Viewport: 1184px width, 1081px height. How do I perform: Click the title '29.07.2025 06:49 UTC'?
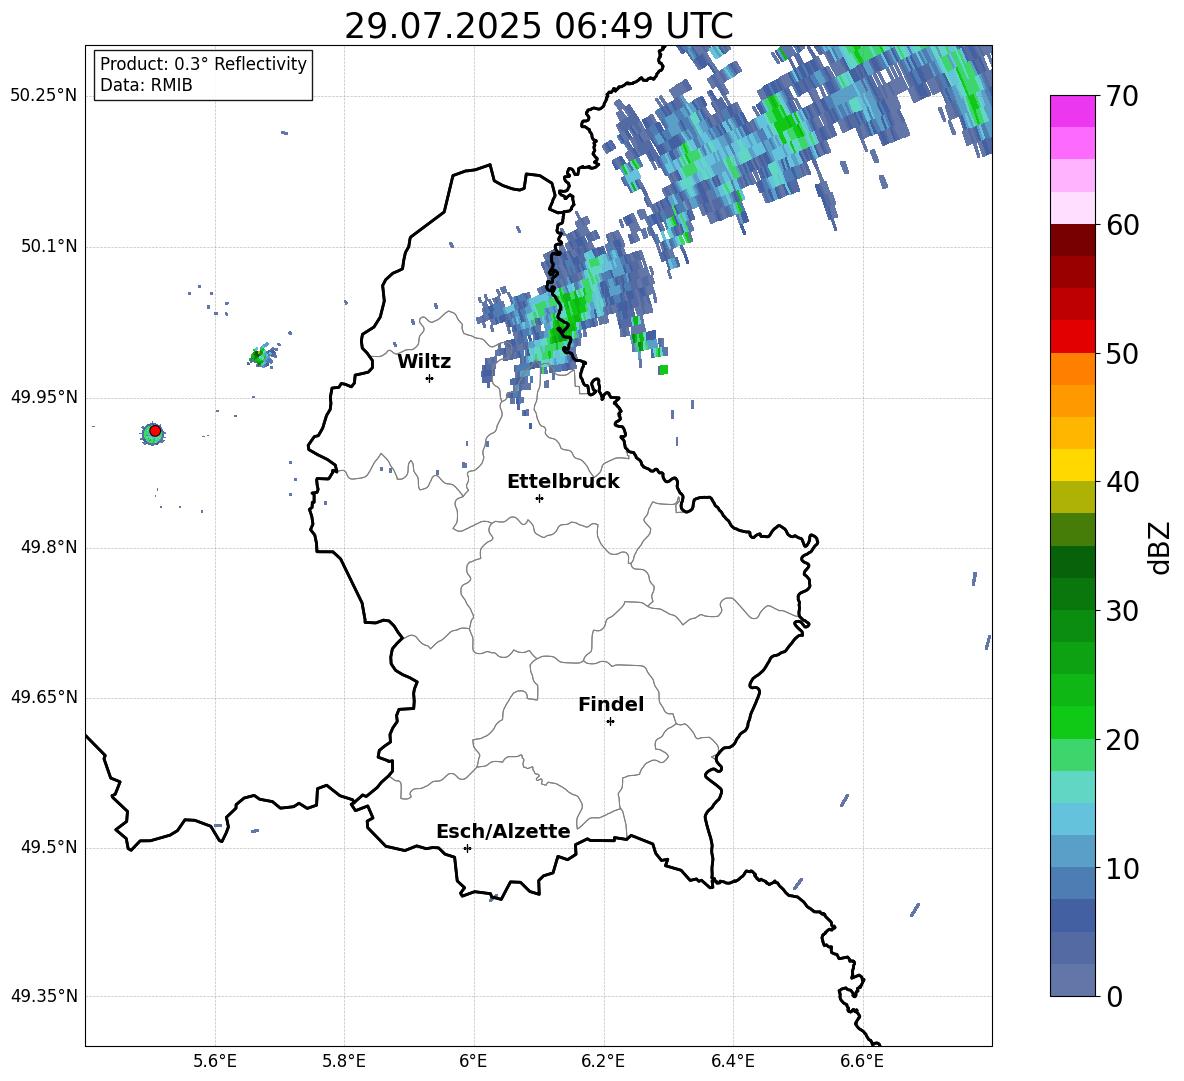[538, 26]
